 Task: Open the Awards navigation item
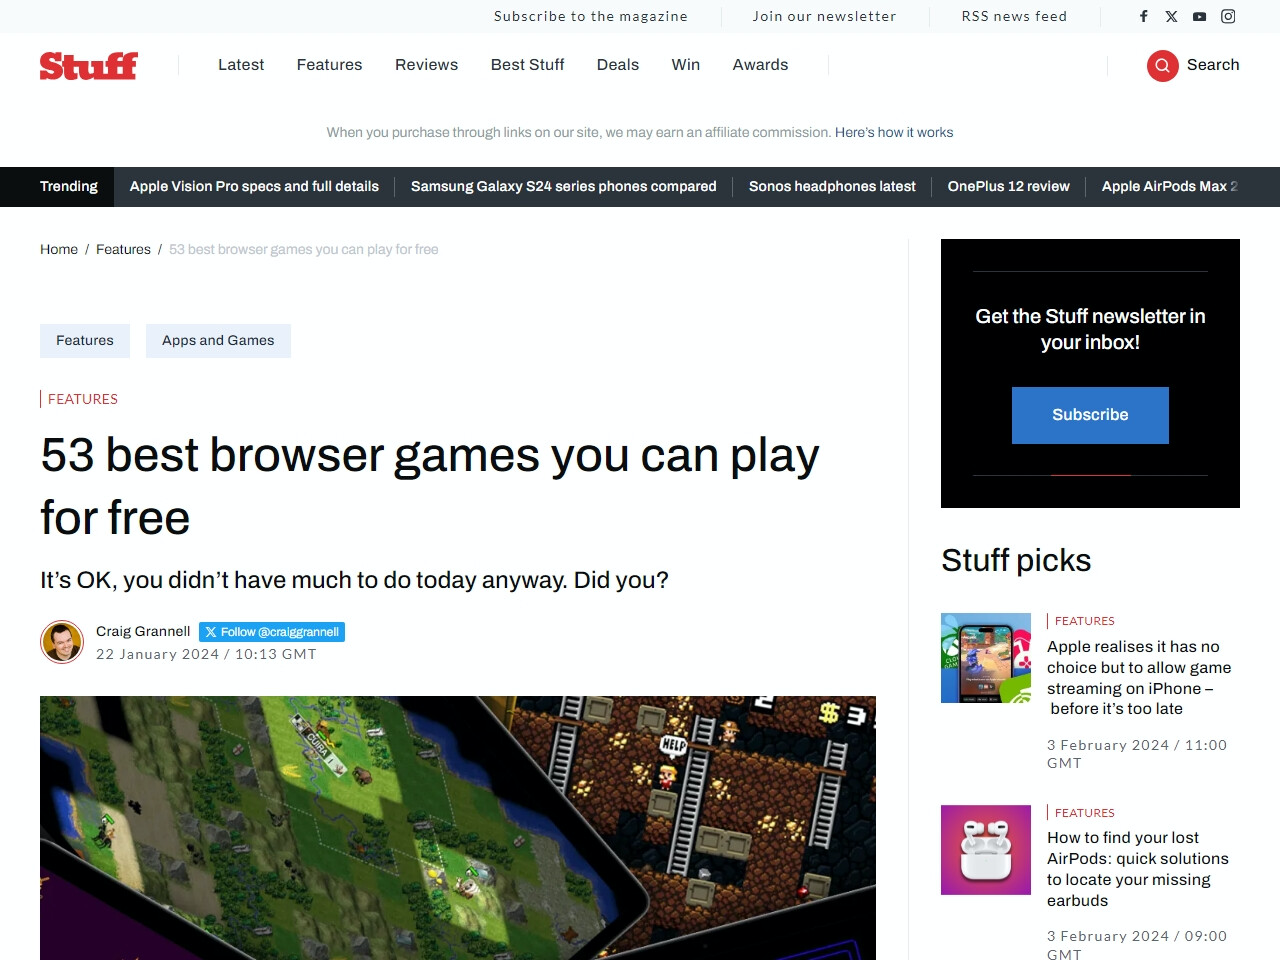coord(761,65)
